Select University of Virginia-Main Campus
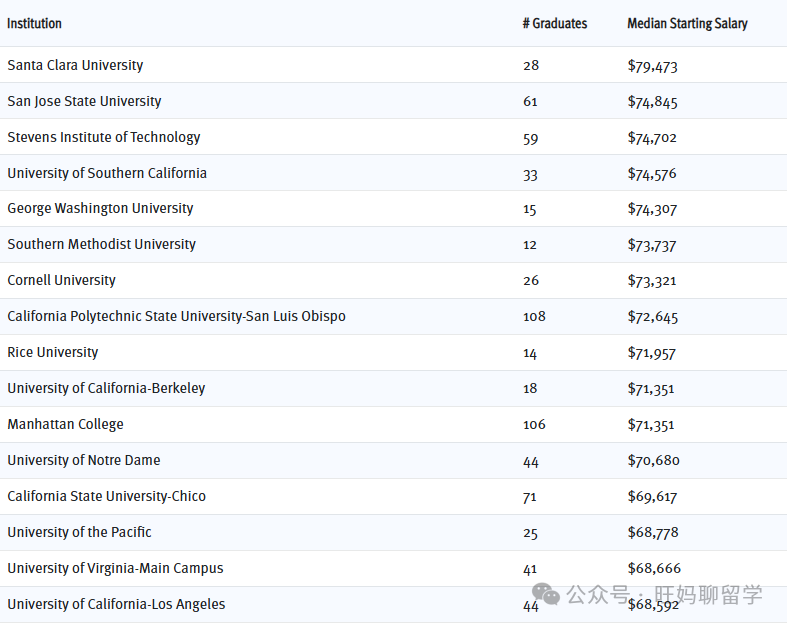The height and width of the screenshot is (625, 787). (115, 568)
